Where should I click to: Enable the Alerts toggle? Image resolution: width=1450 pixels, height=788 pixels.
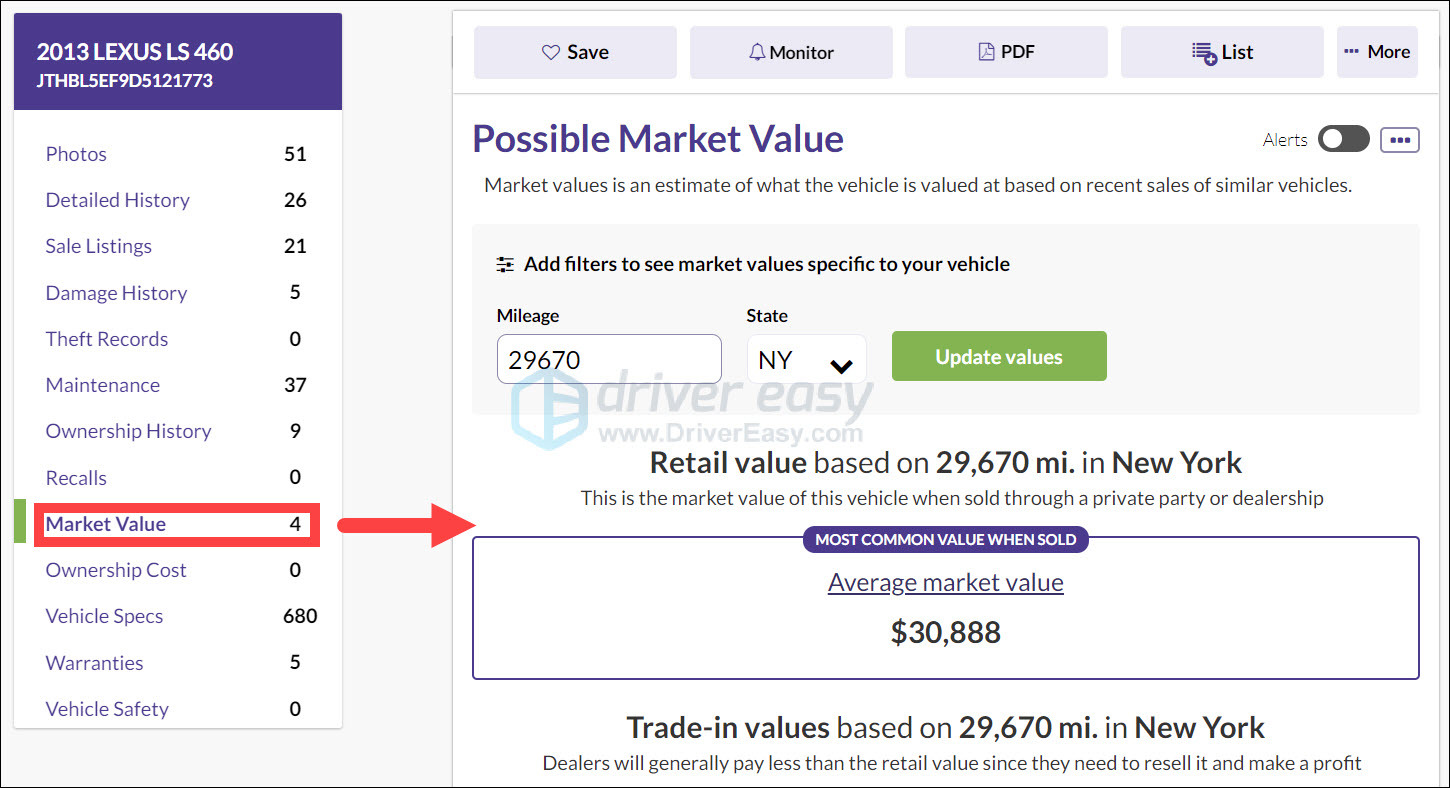click(x=1343, y=139)
